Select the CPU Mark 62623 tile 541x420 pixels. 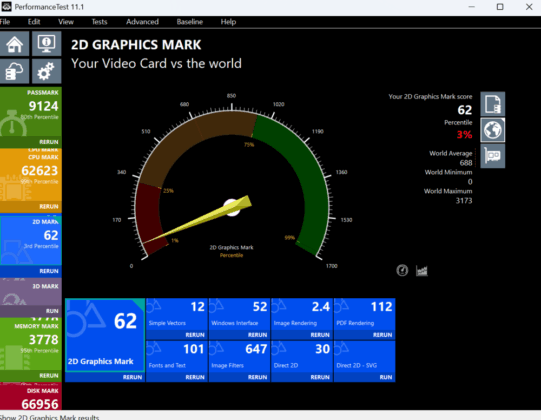(x=31, y=175)
